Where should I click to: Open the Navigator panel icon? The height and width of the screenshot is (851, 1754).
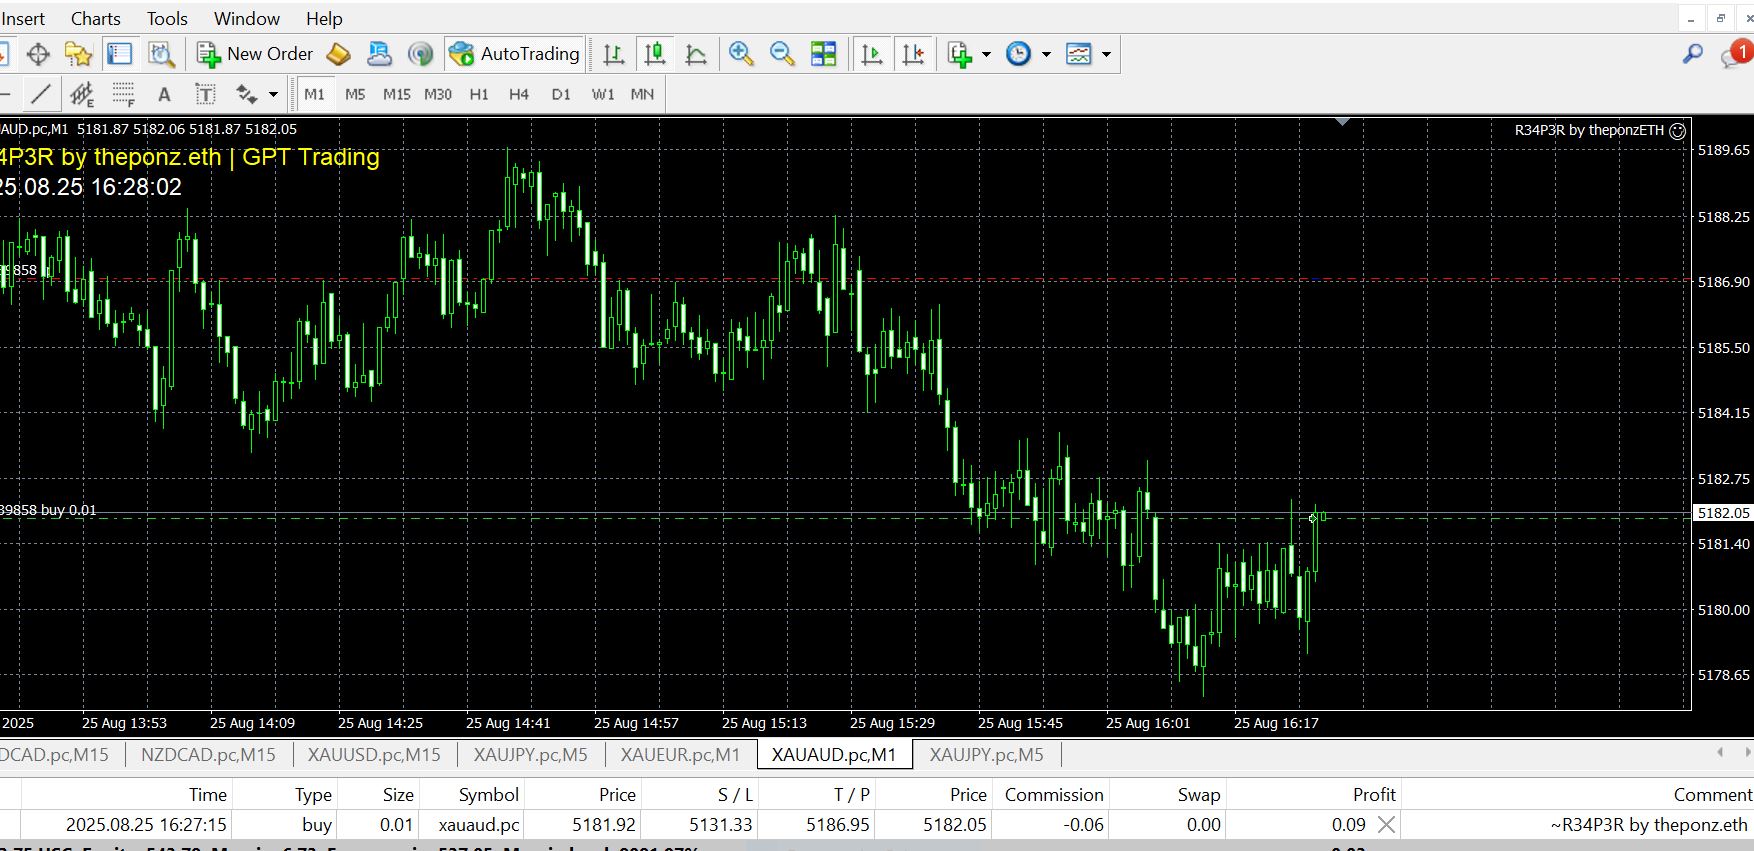coord(78,54)
